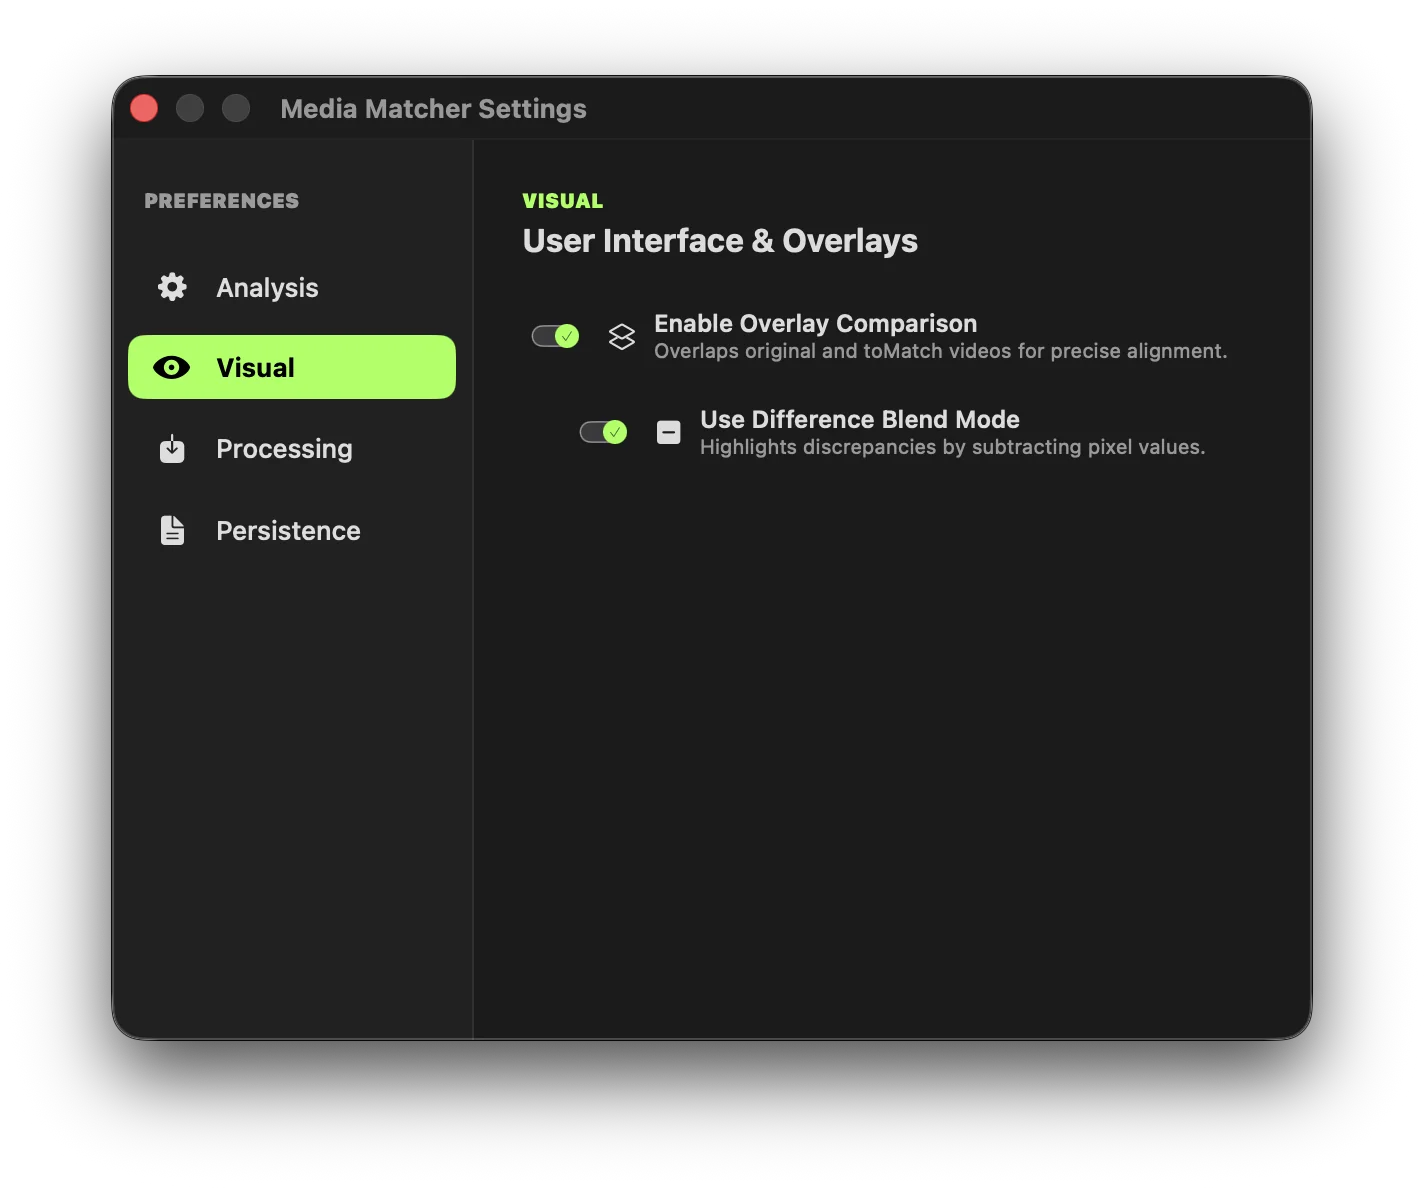Click the eye icon in Visual row
Image resolution: width=1424 pixels, height=1188 pixels.
(x=172, y=367)
